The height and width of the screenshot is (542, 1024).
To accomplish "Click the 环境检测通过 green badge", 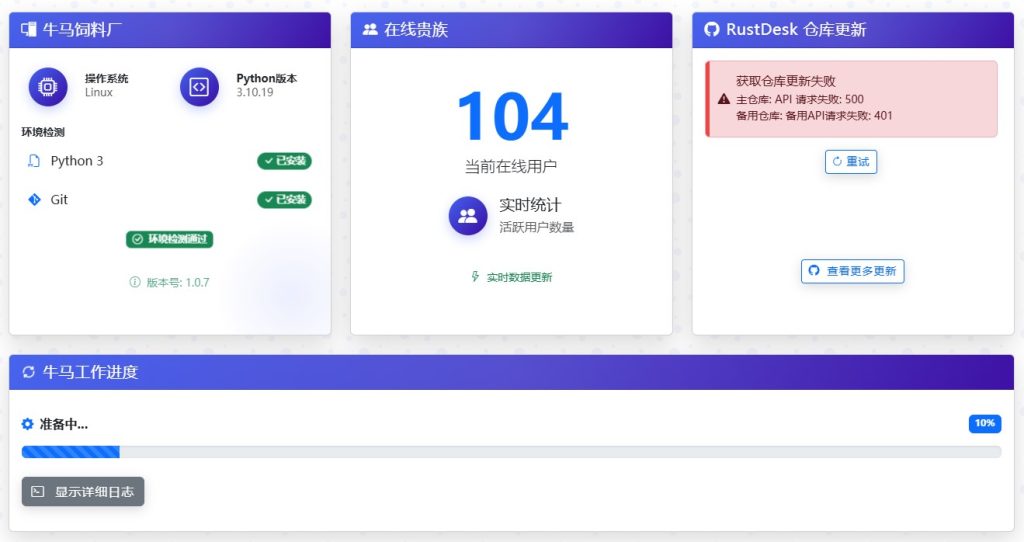I will [170, 240].
